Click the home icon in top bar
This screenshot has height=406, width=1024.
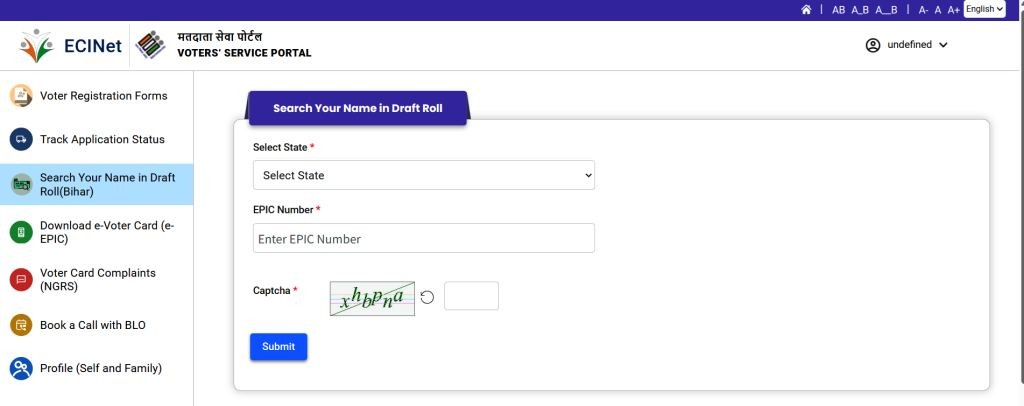click(x=806, y=9)
